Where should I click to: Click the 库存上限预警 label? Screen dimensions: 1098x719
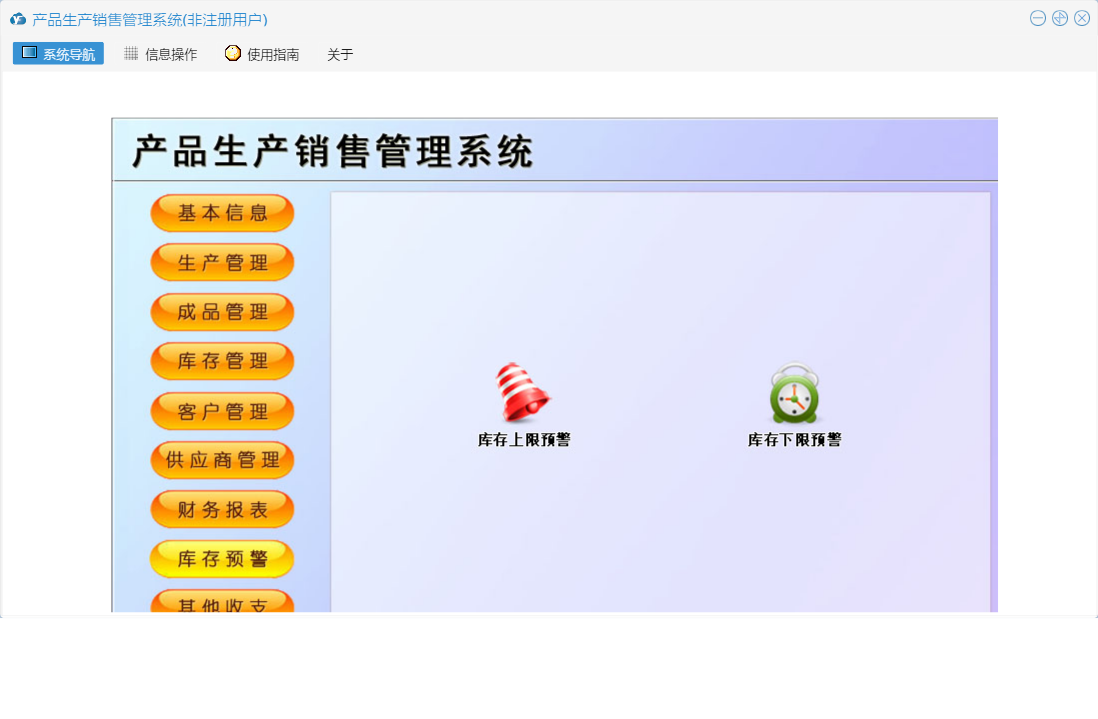tap(524, 440)
